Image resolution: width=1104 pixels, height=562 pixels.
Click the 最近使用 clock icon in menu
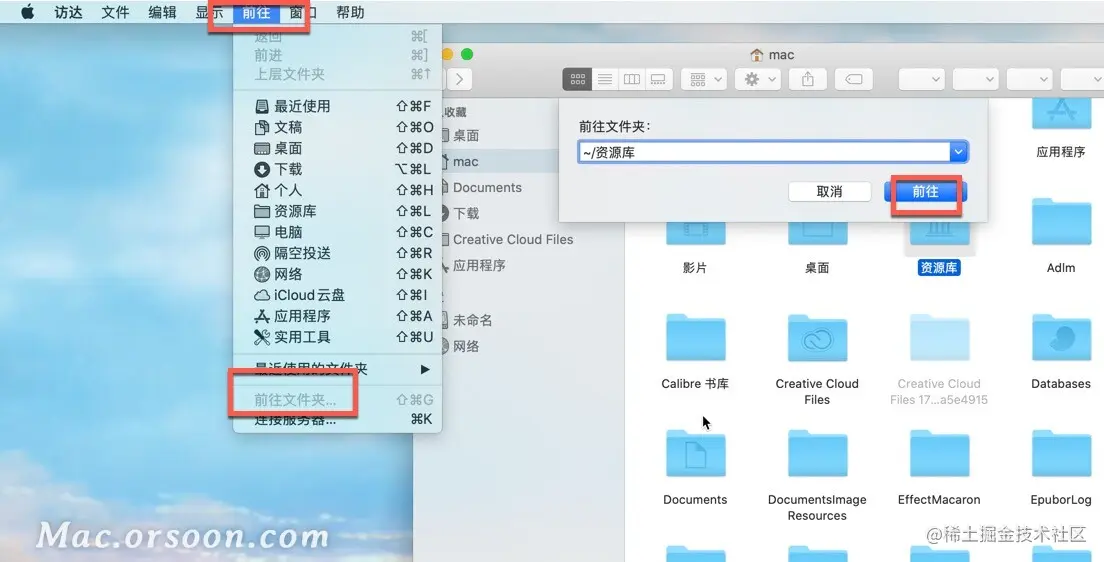tap(262, 106)
